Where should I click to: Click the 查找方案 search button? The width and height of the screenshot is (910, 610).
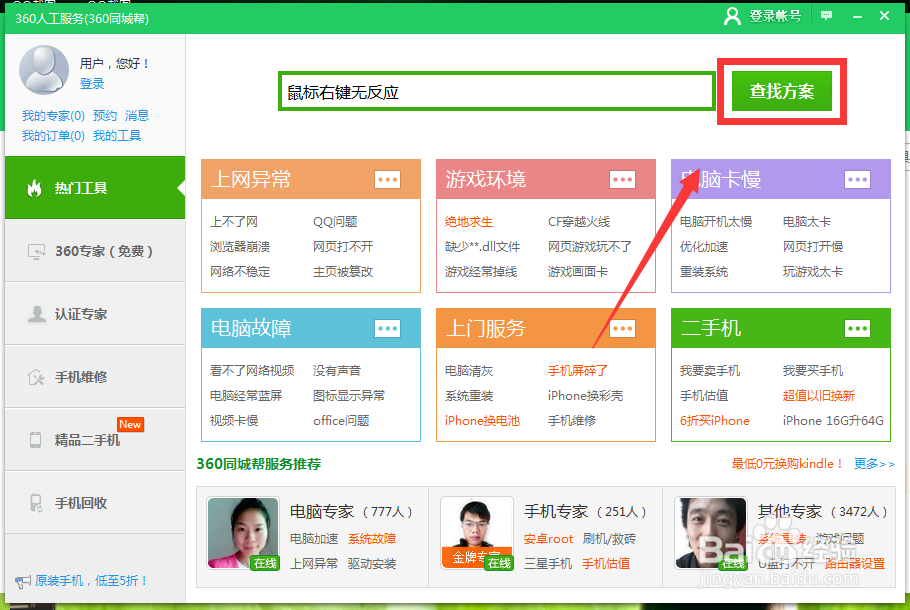point(782,91)
